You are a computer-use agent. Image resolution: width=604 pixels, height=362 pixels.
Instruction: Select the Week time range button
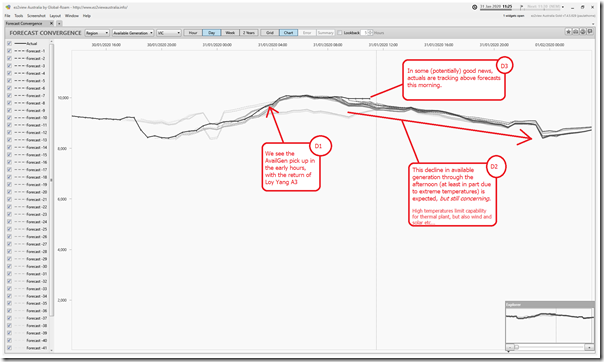[230, 33]
